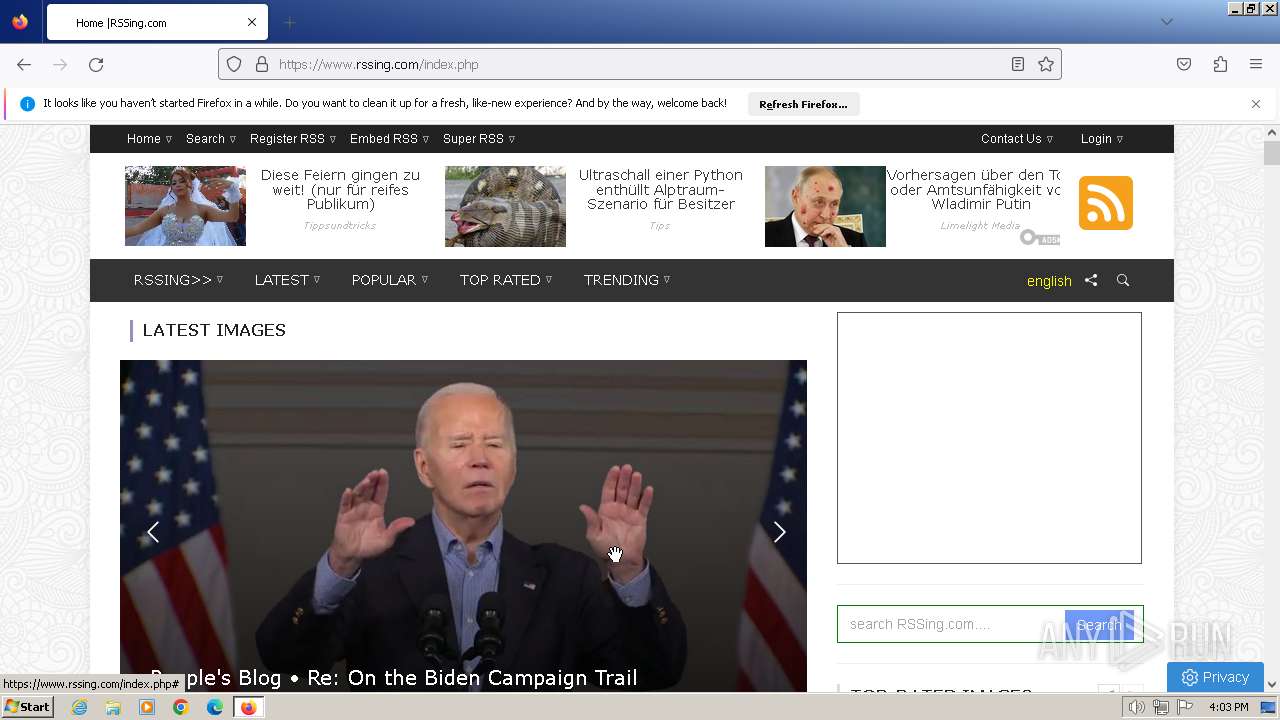Open File Explorer from taskbar
This screenshot has height=720, width=1280.
[113, 707]
